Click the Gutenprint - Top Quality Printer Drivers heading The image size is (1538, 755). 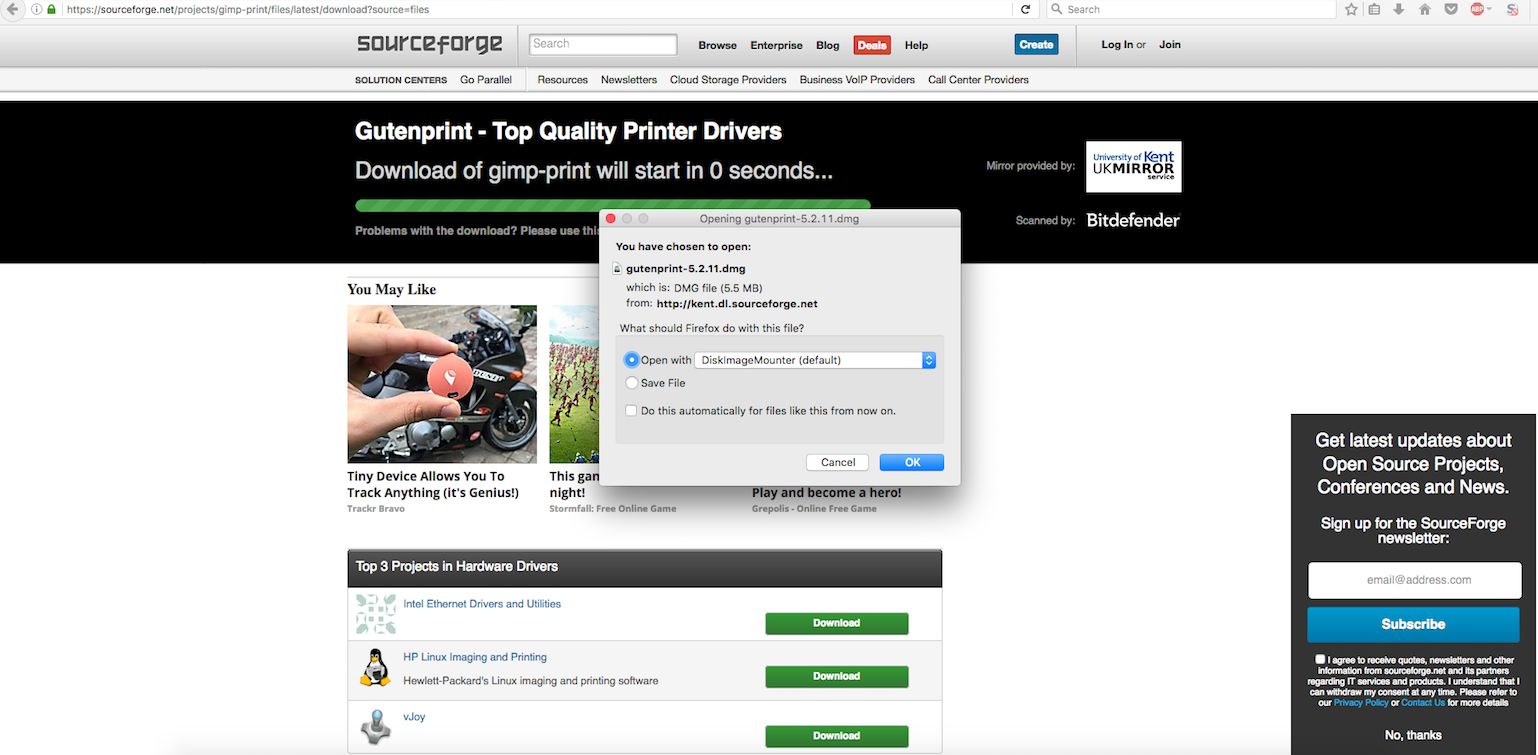(568, 131)
